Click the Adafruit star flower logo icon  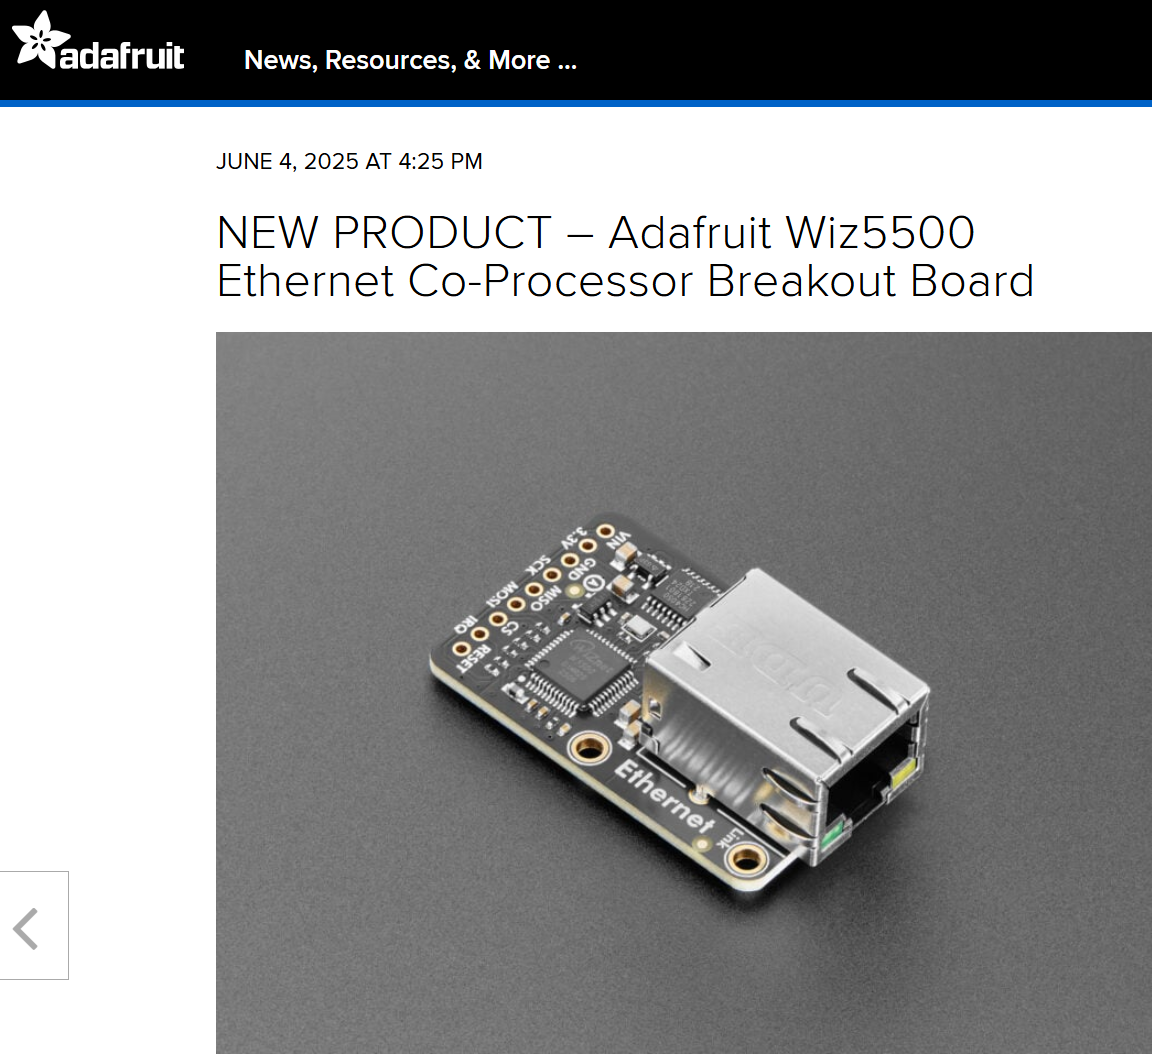pos(40,40)
